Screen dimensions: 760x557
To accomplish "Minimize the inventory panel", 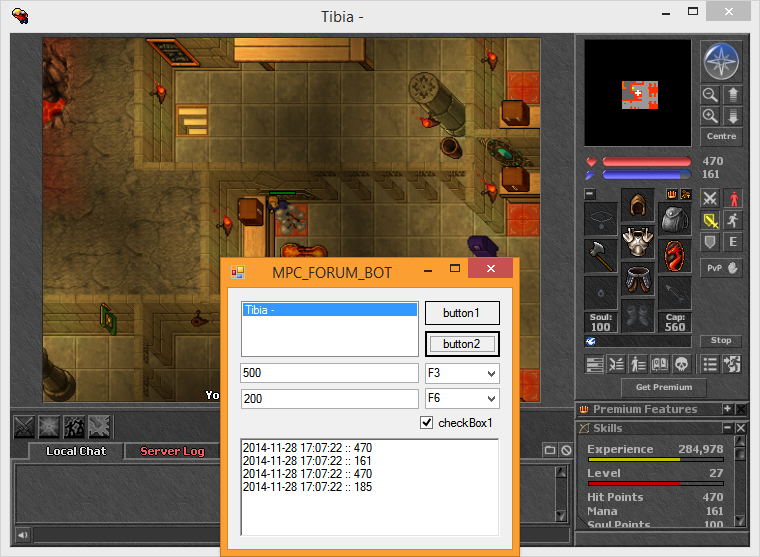I will (589, 194).
